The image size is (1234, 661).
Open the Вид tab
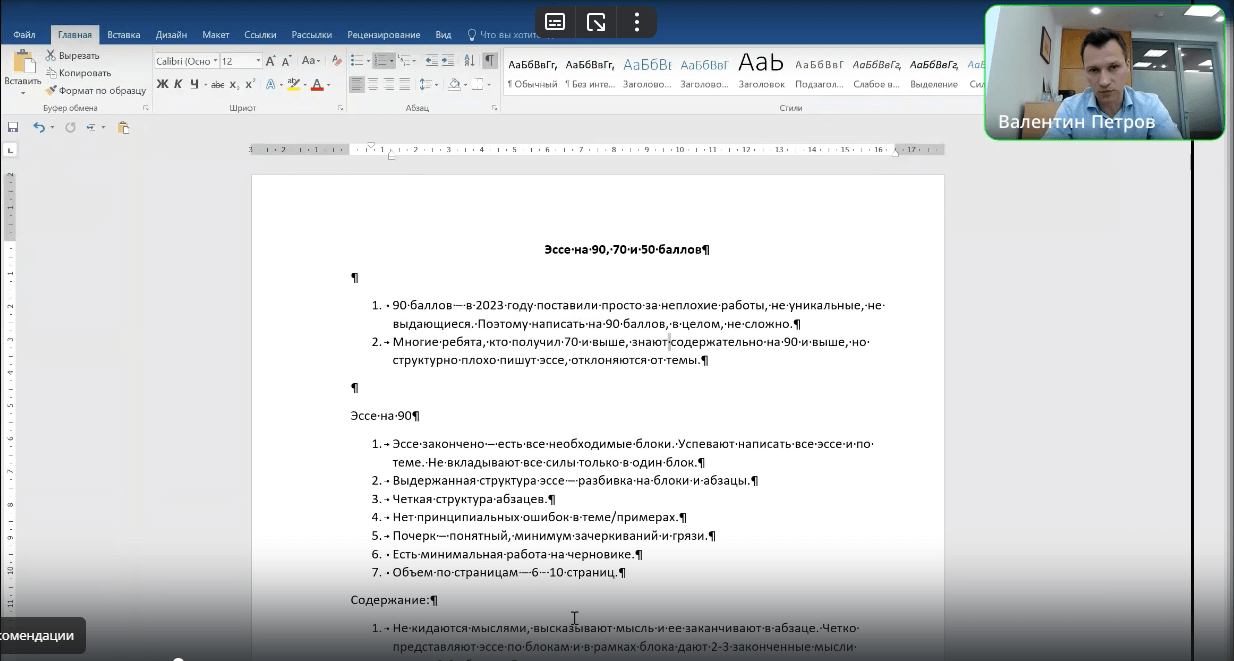(x=444, y=34)
